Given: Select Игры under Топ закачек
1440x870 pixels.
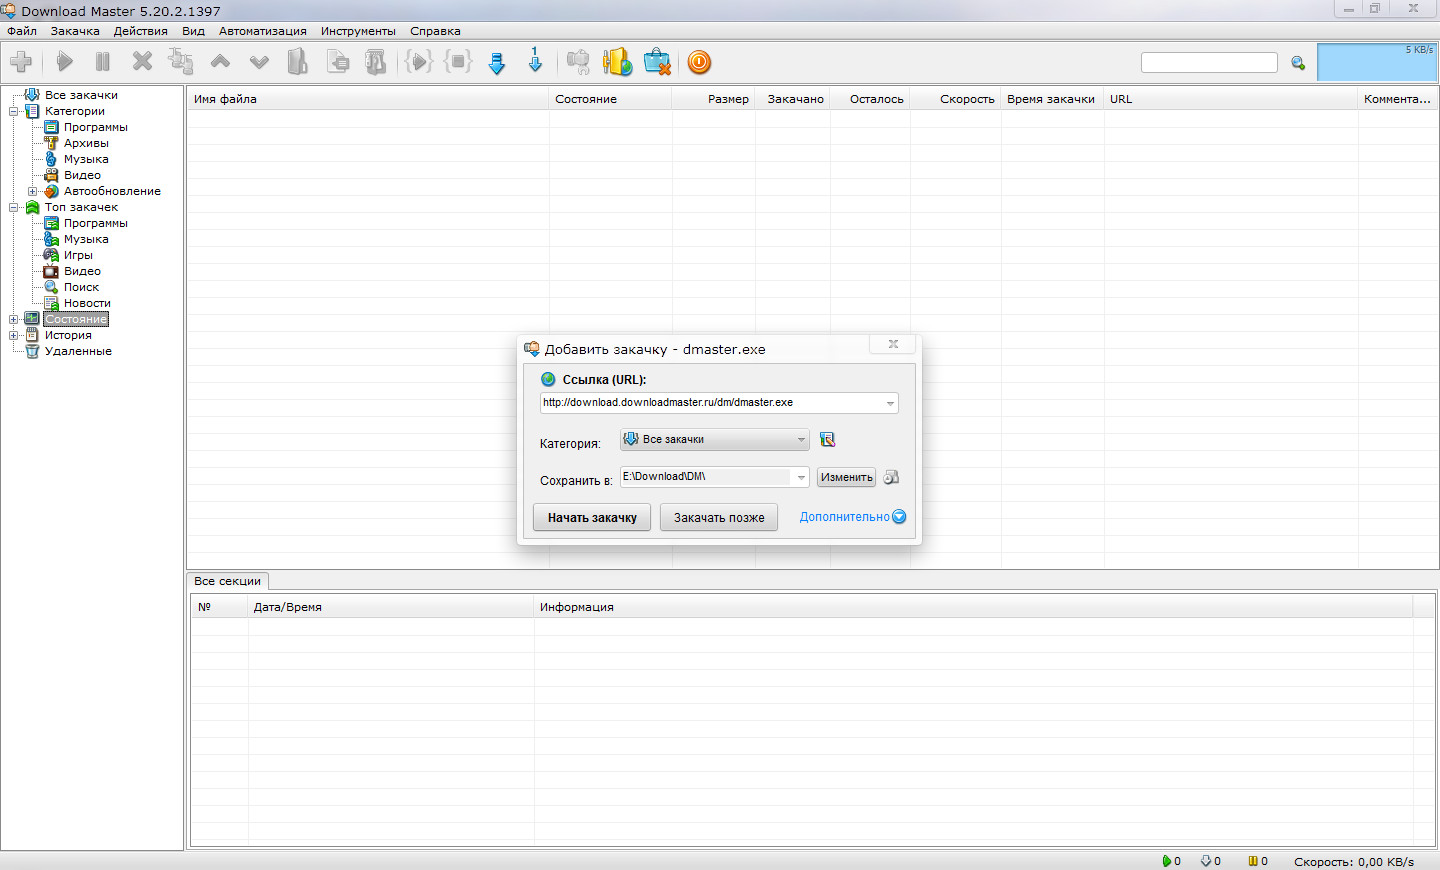Looking at the screenshot, I should 78,255.
